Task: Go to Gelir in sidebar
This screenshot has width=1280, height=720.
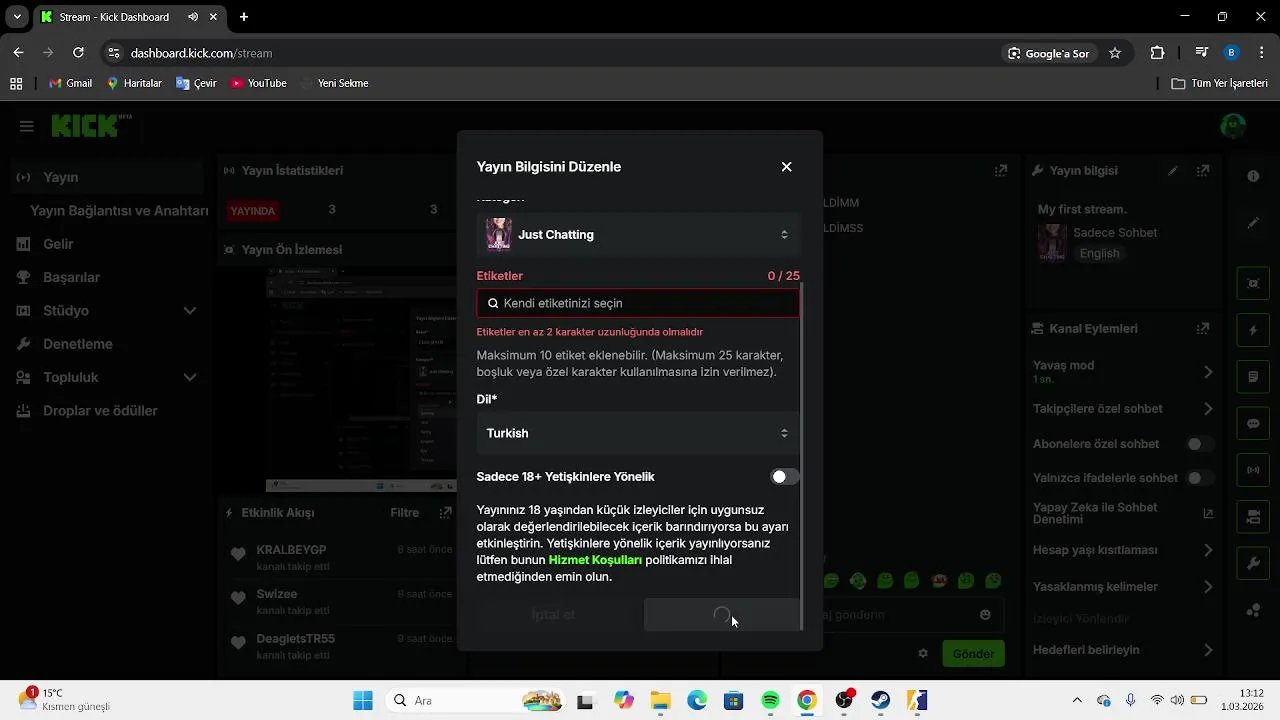Action: 58,244
